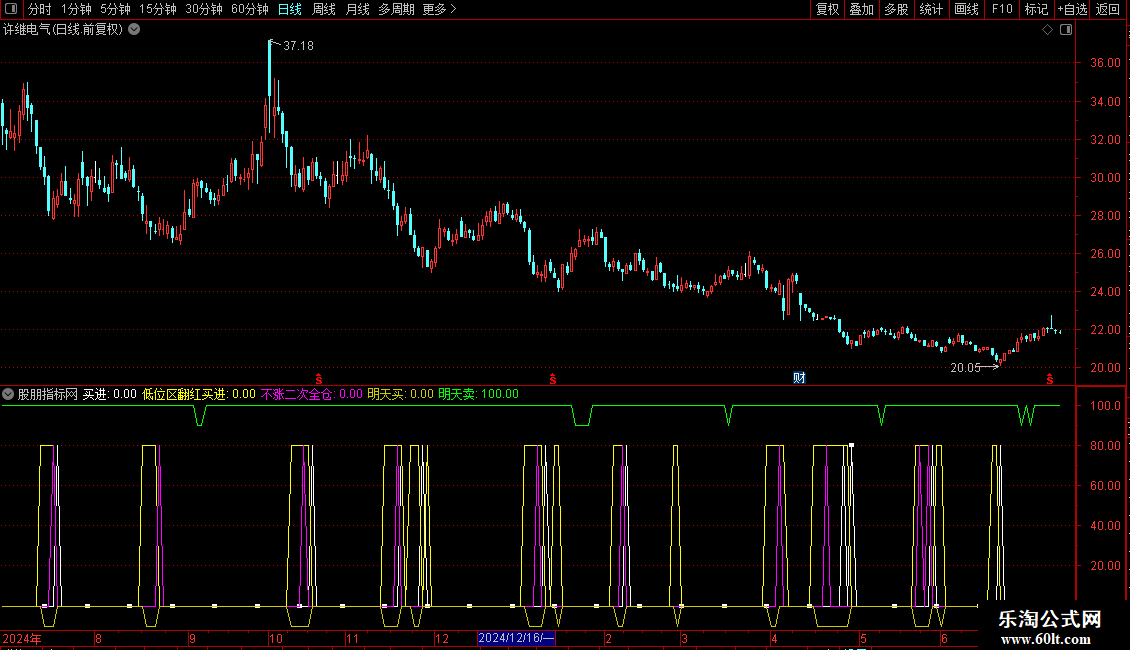The image size is (1130, 650).
Task: Open F10 company info
Action: pos(1002,9)
